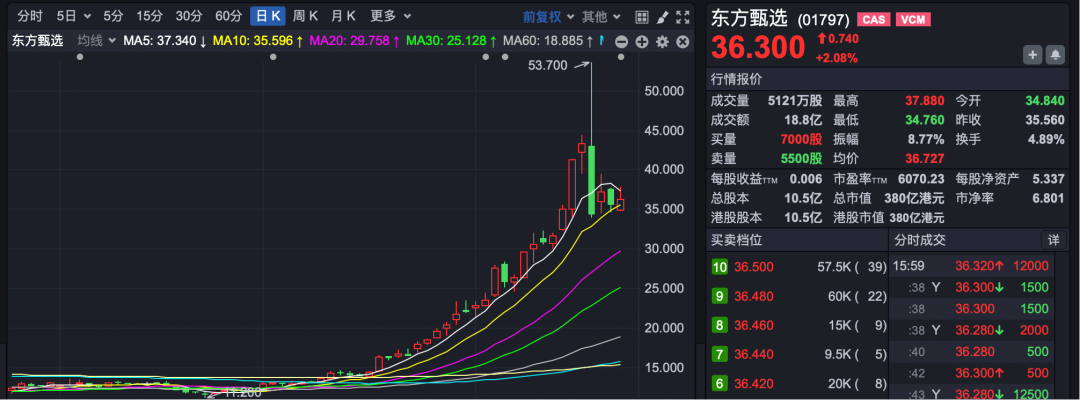Open trade details with 详 button
Image resolution: width=1080 pixels, height=400 pixels.
point(1054,240)
